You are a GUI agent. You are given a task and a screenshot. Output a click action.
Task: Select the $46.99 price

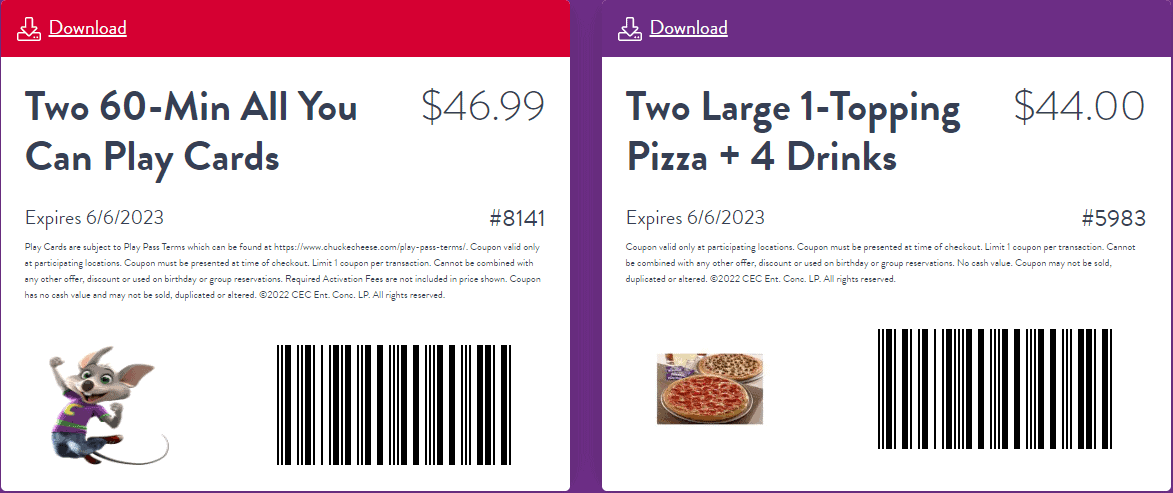(x=482, y=106)
